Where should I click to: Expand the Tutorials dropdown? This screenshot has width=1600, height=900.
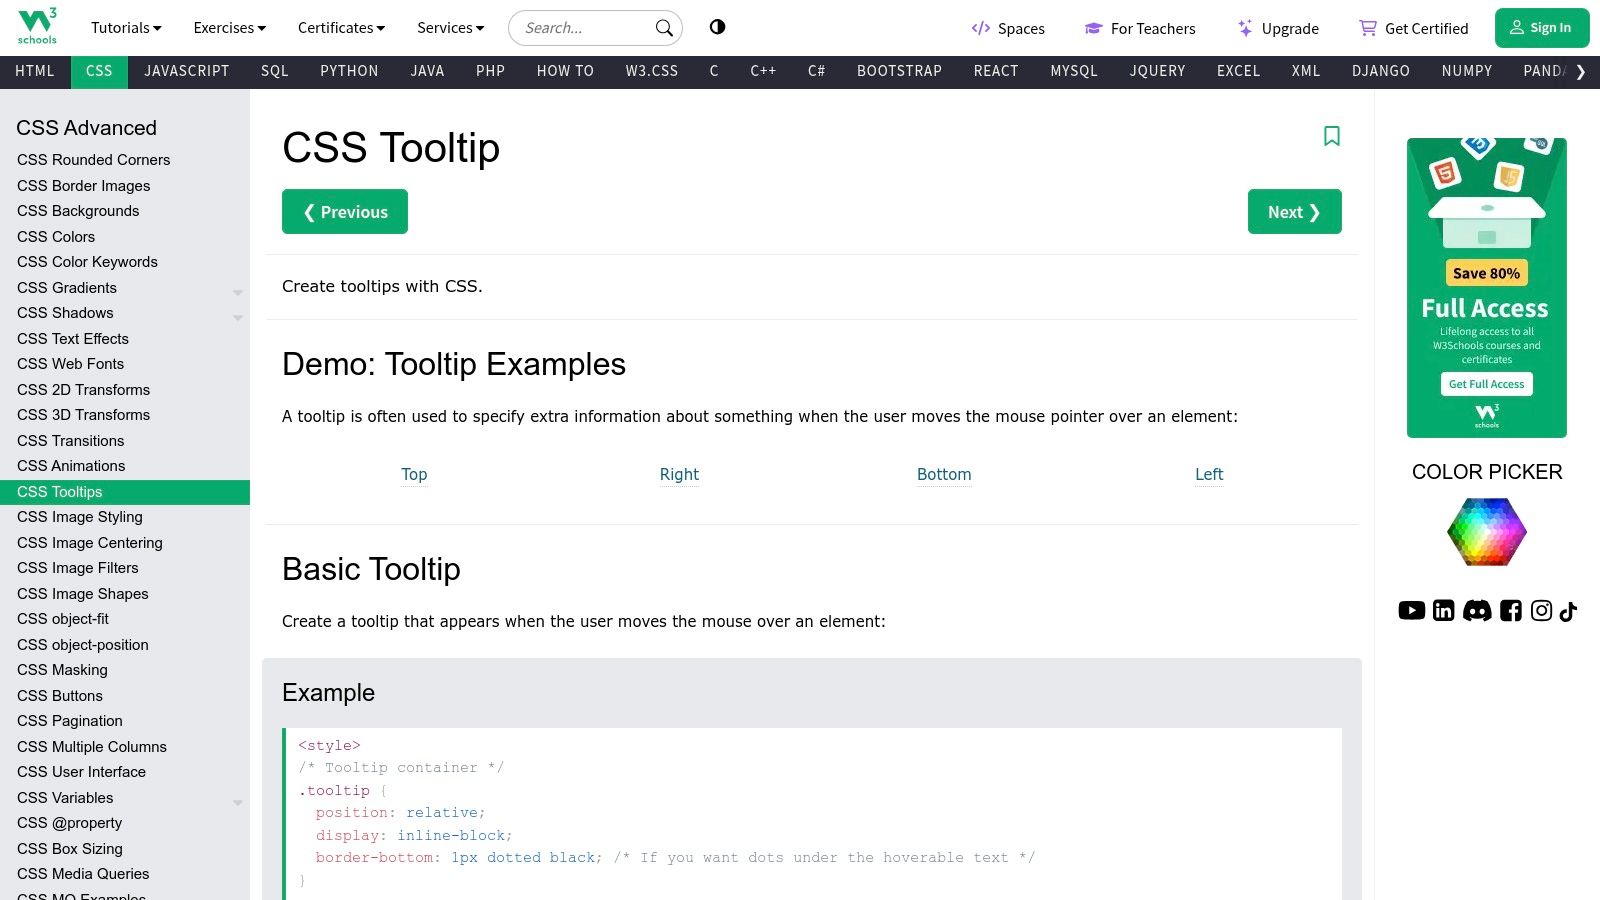[x=126, y=28]
